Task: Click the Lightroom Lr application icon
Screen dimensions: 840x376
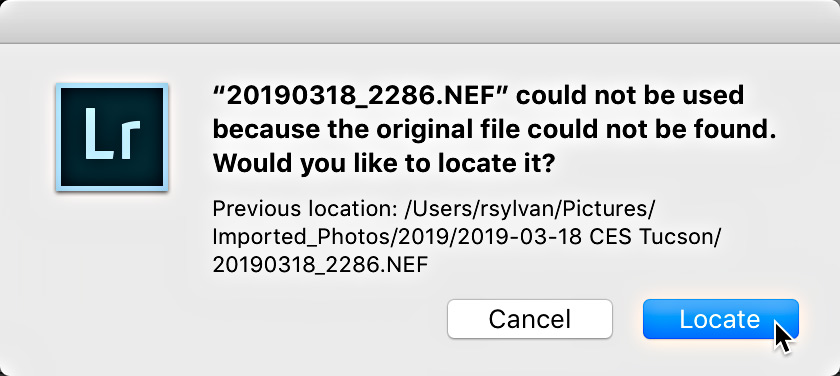Action: click(x=112, y=137)
